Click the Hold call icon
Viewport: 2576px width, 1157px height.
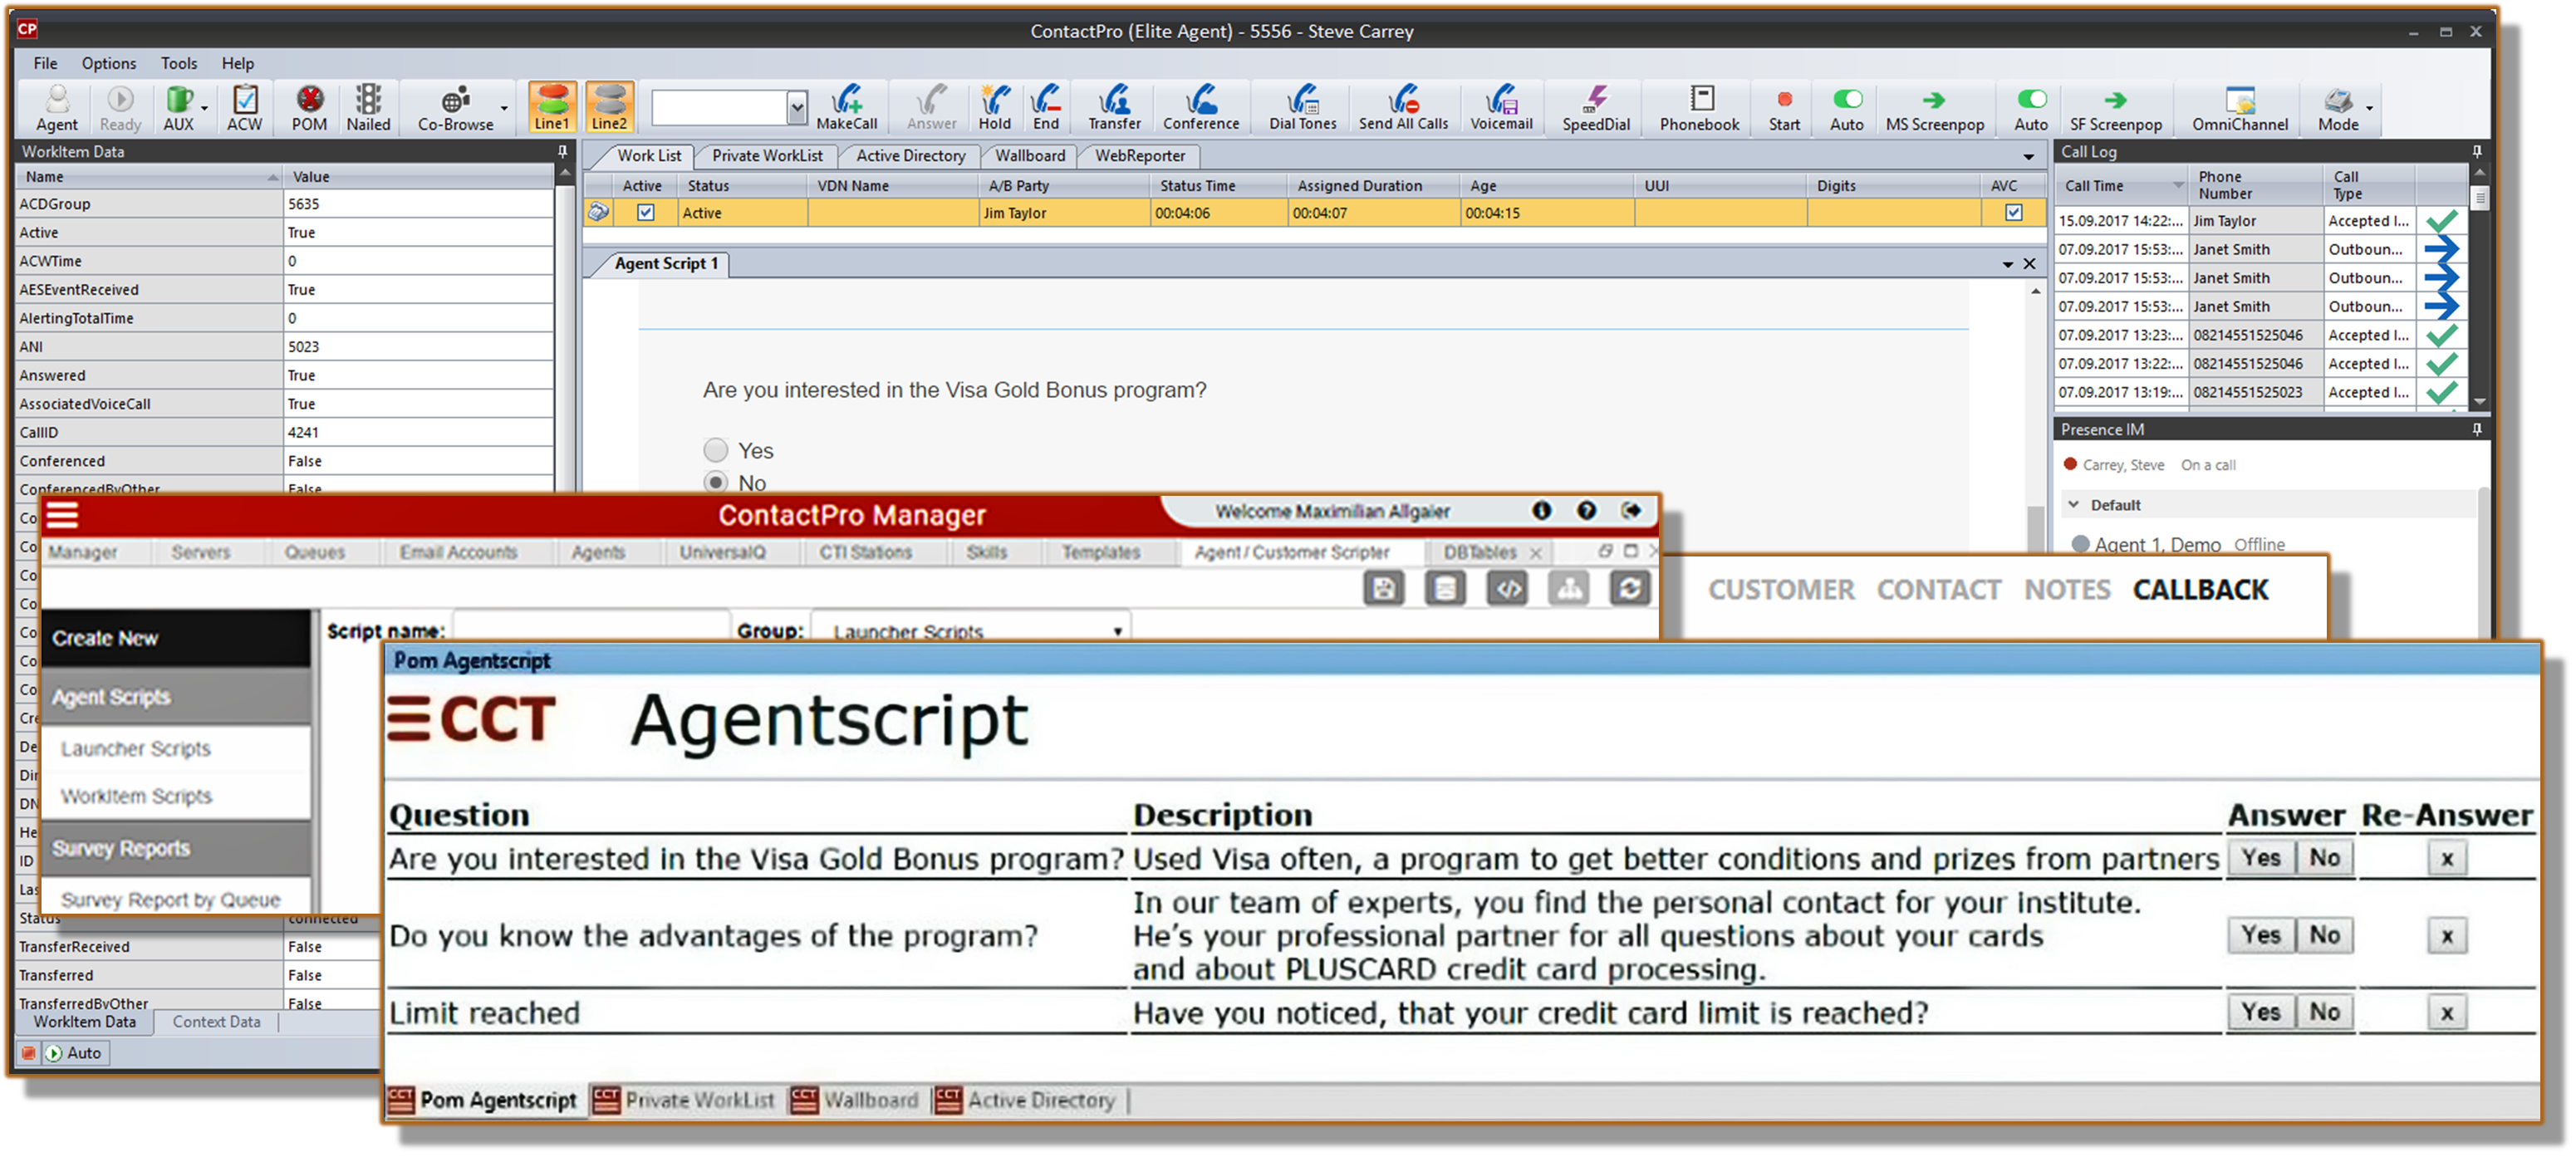point(995,108)
